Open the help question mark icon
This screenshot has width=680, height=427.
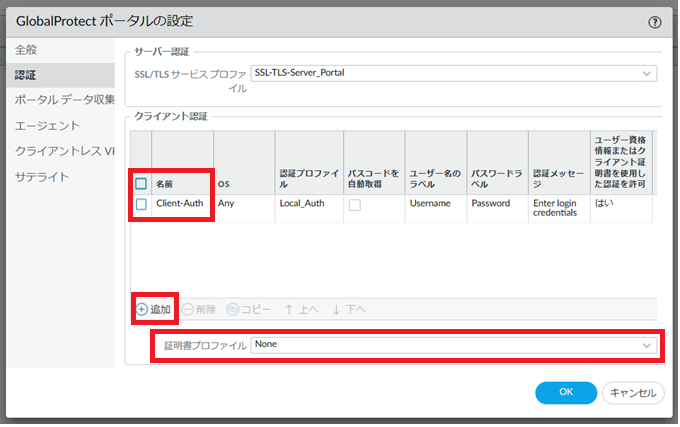(654, 22)
